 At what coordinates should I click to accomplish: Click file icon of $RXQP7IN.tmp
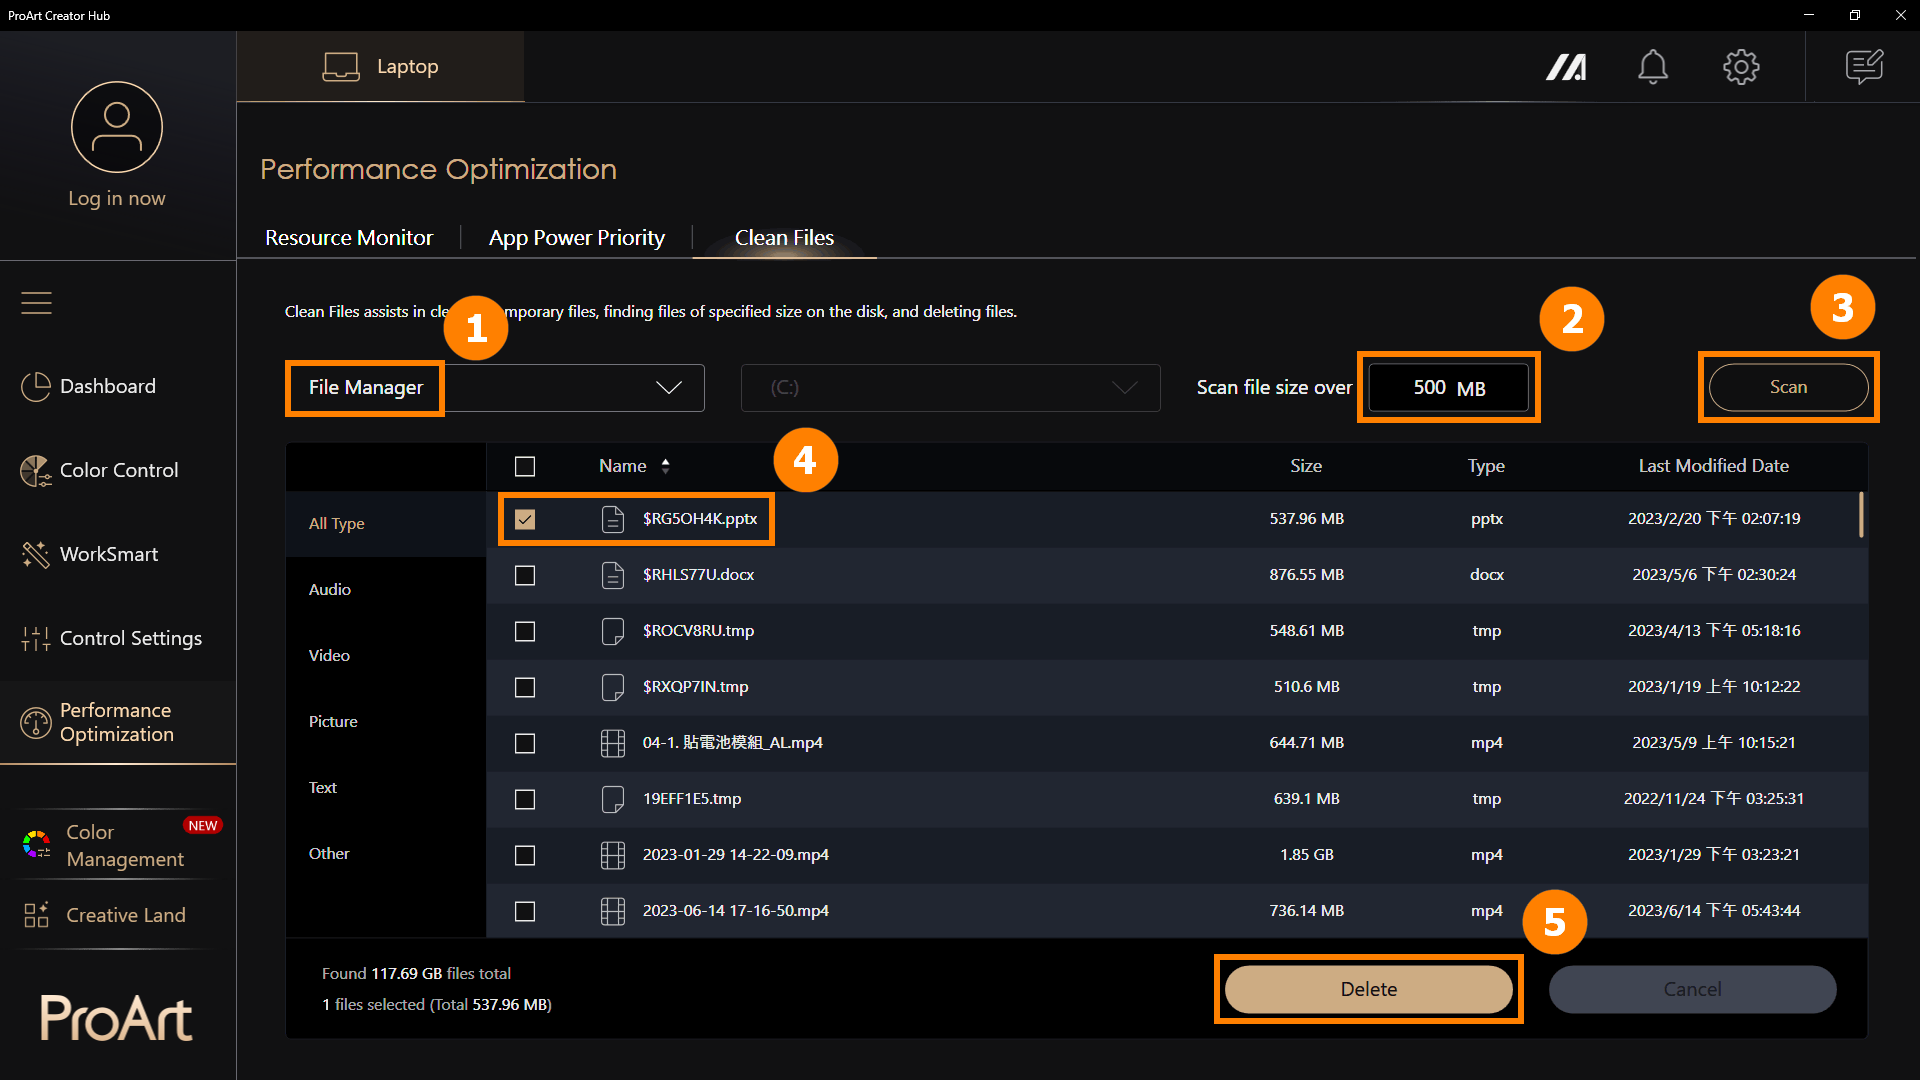[x=613, y=687]
